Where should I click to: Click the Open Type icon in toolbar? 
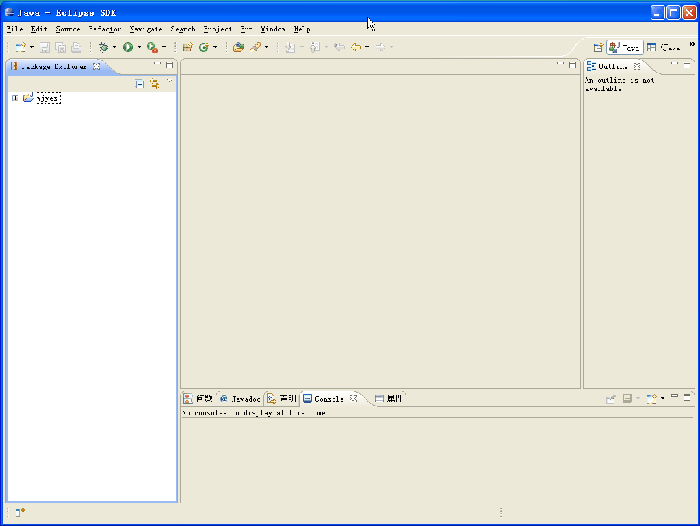pos(238,47)
